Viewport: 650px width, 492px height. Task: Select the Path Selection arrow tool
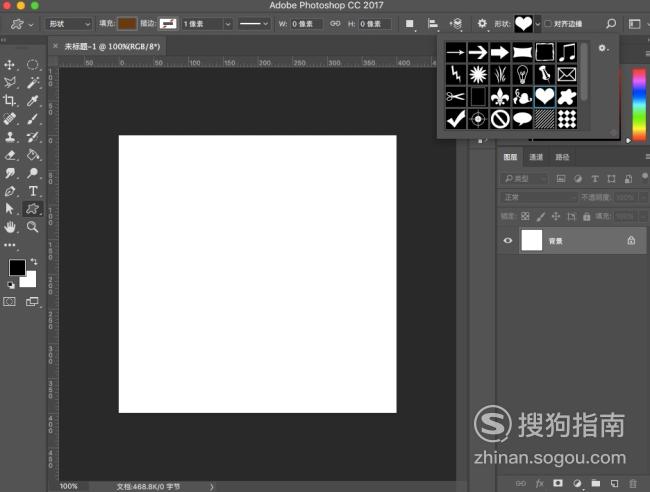click(10, 208)
